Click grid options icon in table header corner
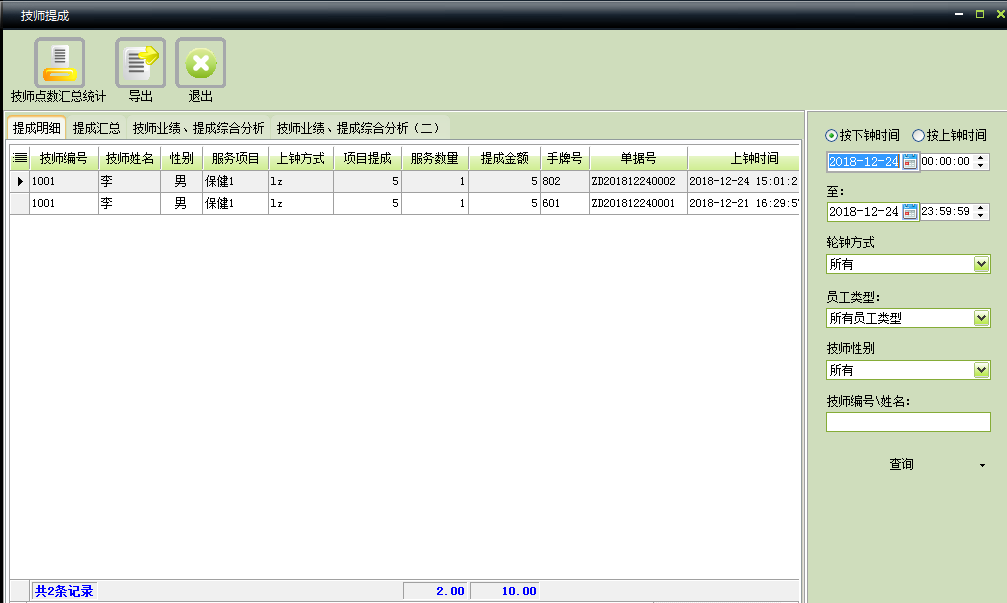Screen dimensions: 1007x603 [20, 158]
